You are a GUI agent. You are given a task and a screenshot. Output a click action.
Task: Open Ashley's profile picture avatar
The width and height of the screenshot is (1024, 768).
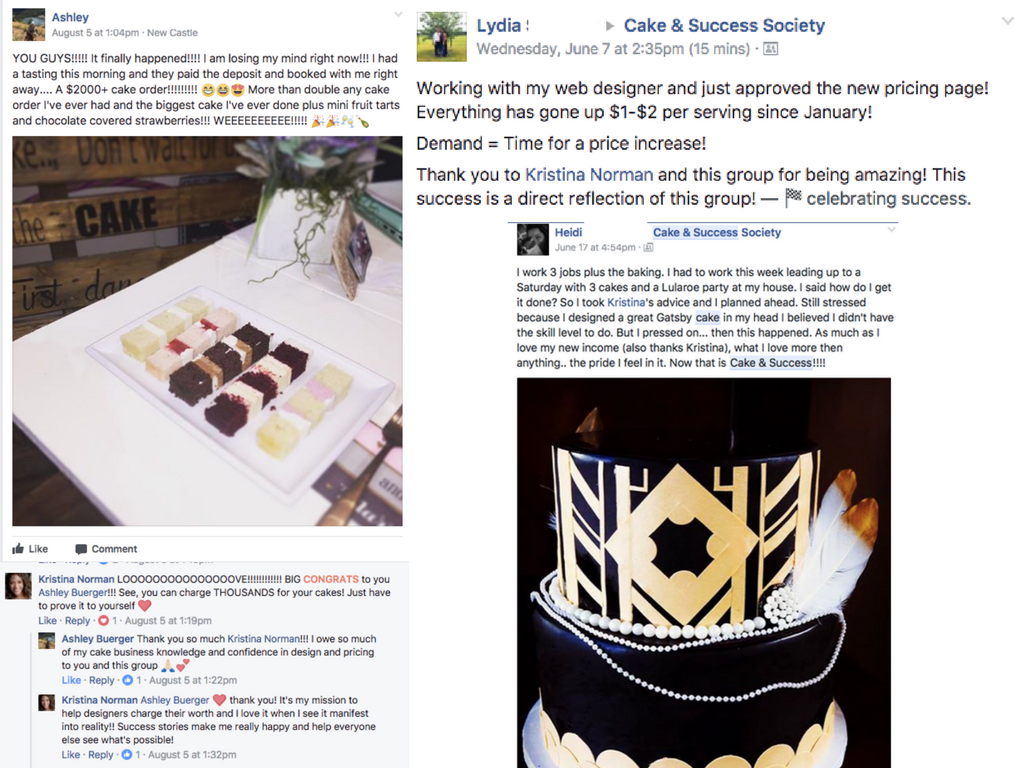click(x=28, y=24)
